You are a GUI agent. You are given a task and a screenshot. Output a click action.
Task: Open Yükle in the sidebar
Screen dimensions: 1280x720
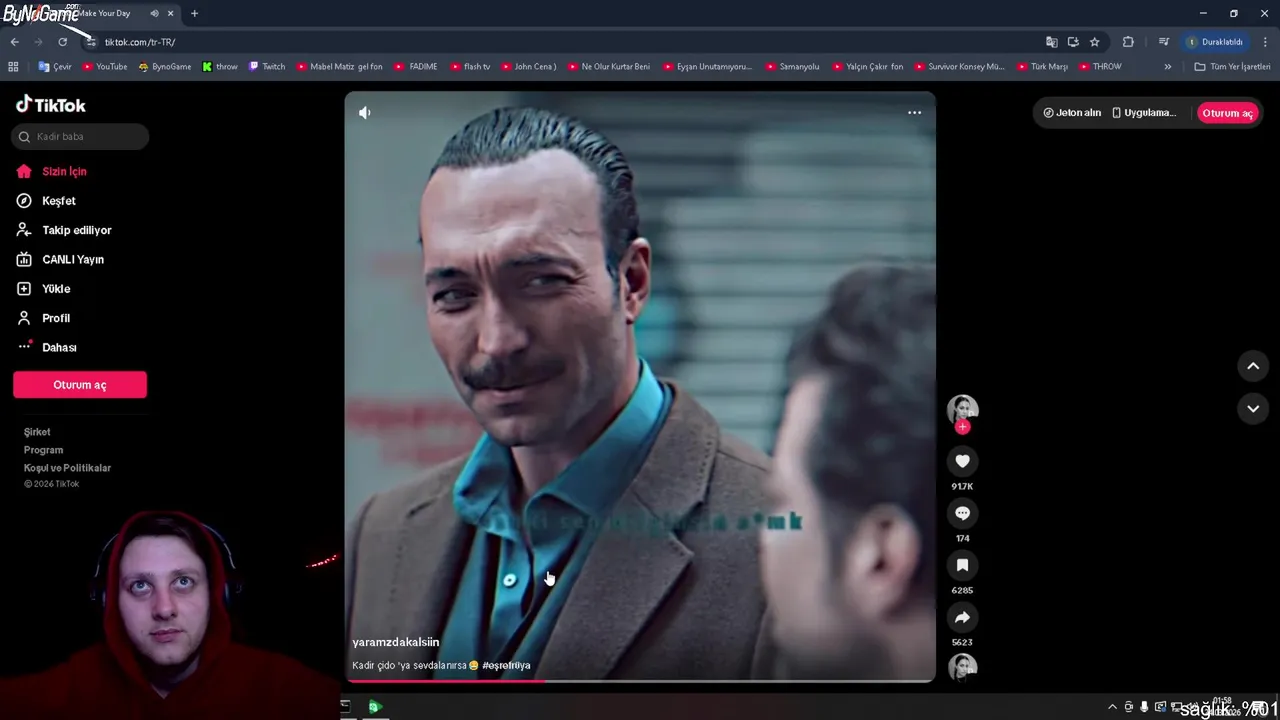click(43, 289)
